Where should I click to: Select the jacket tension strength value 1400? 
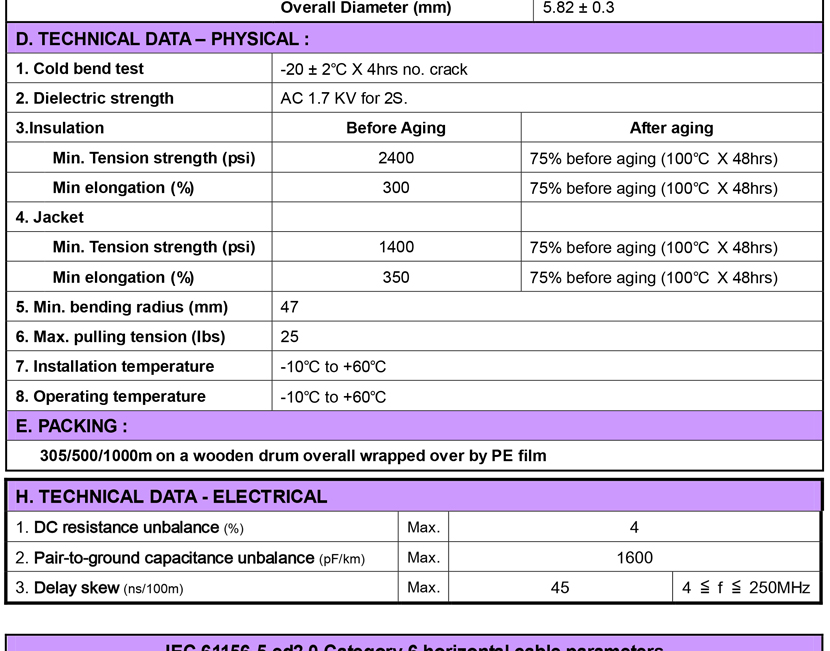[x=396, y=247]
